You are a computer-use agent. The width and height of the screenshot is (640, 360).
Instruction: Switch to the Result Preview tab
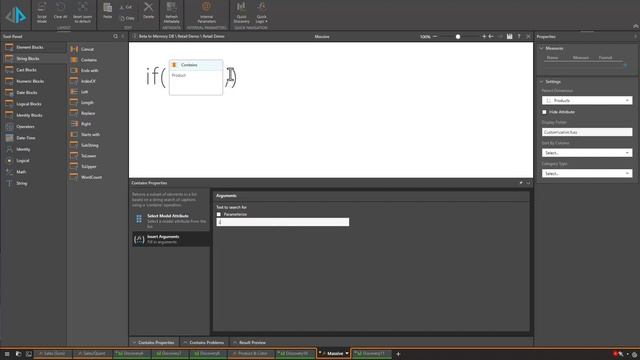point(249,342)
